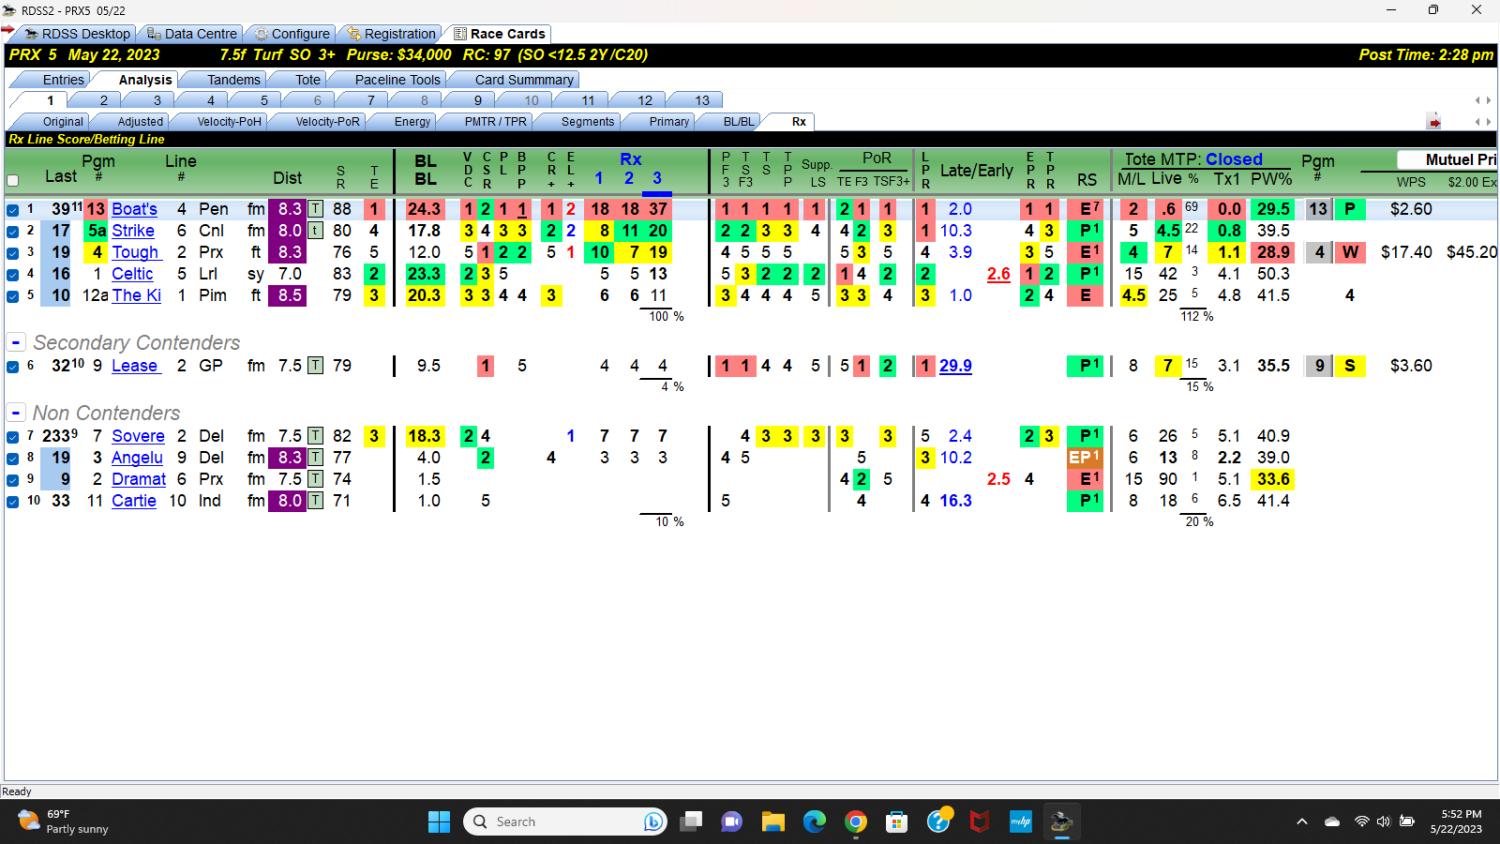1500x844 pixels.
Task: Open File Explorer from taskbar
Action: tap(773, 822)
